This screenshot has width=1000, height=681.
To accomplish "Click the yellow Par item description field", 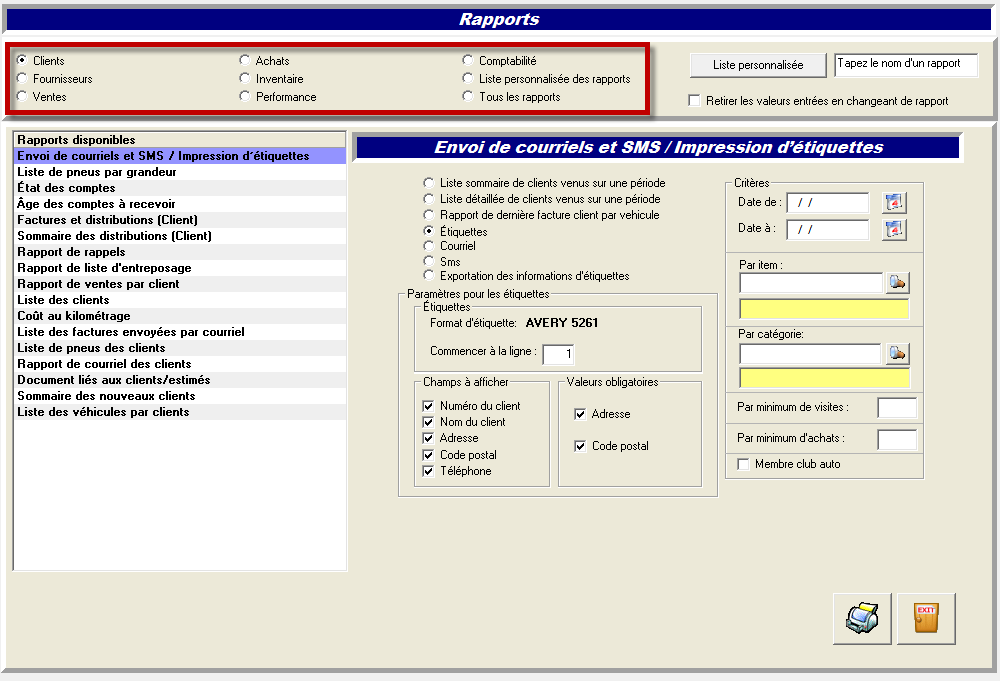I will pyautogui.click(x=824, y=309).
